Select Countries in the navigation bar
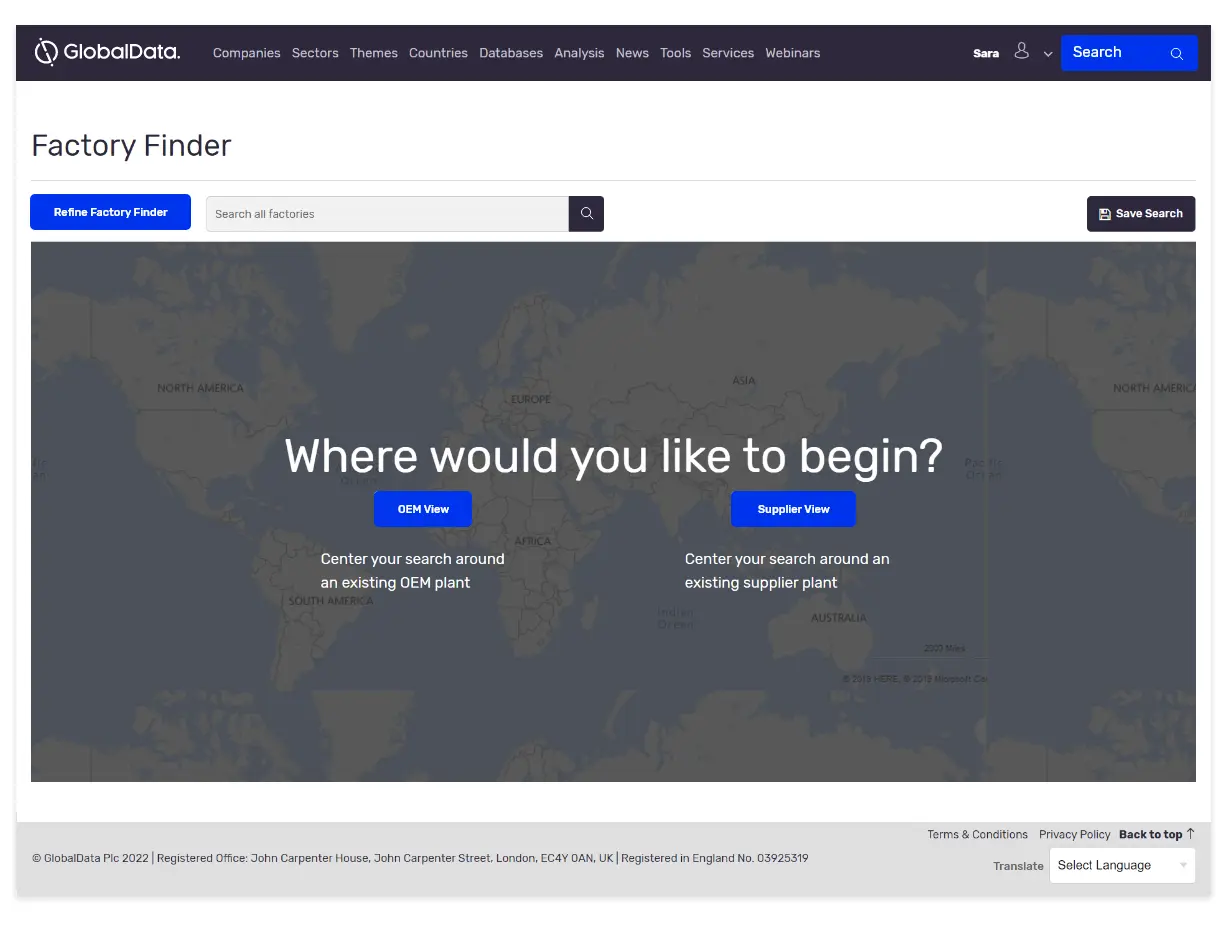 click(438, 53)
